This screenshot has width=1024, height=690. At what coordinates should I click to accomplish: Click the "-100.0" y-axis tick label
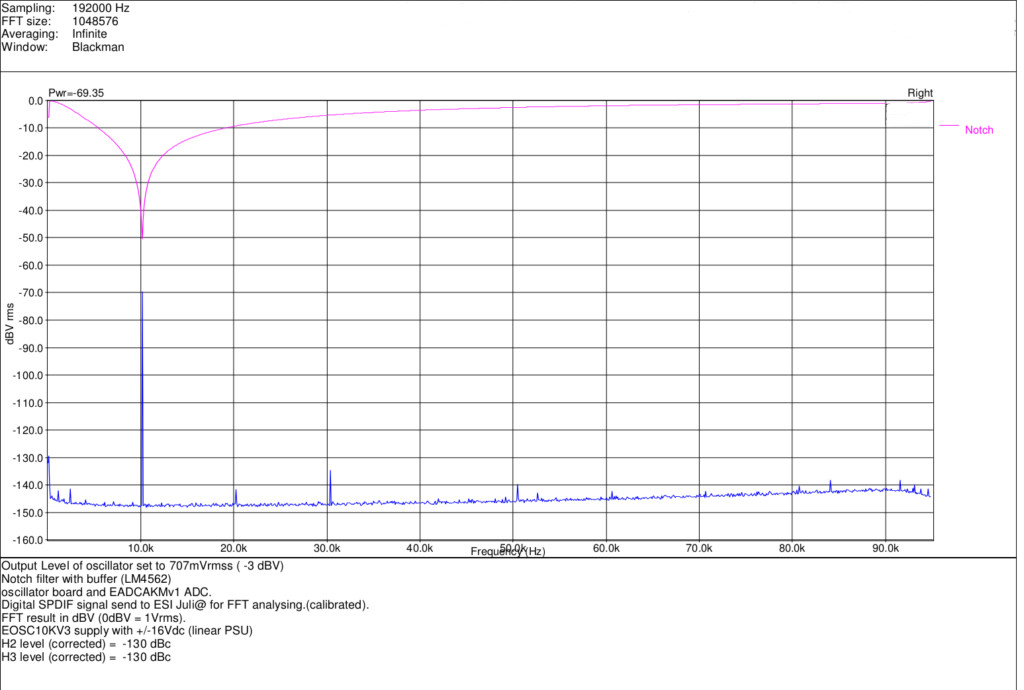(28, 376)
